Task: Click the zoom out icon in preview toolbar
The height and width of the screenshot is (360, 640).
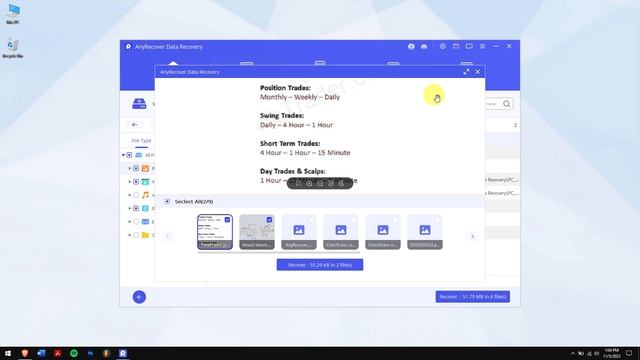Action: (x=320, y=183)
